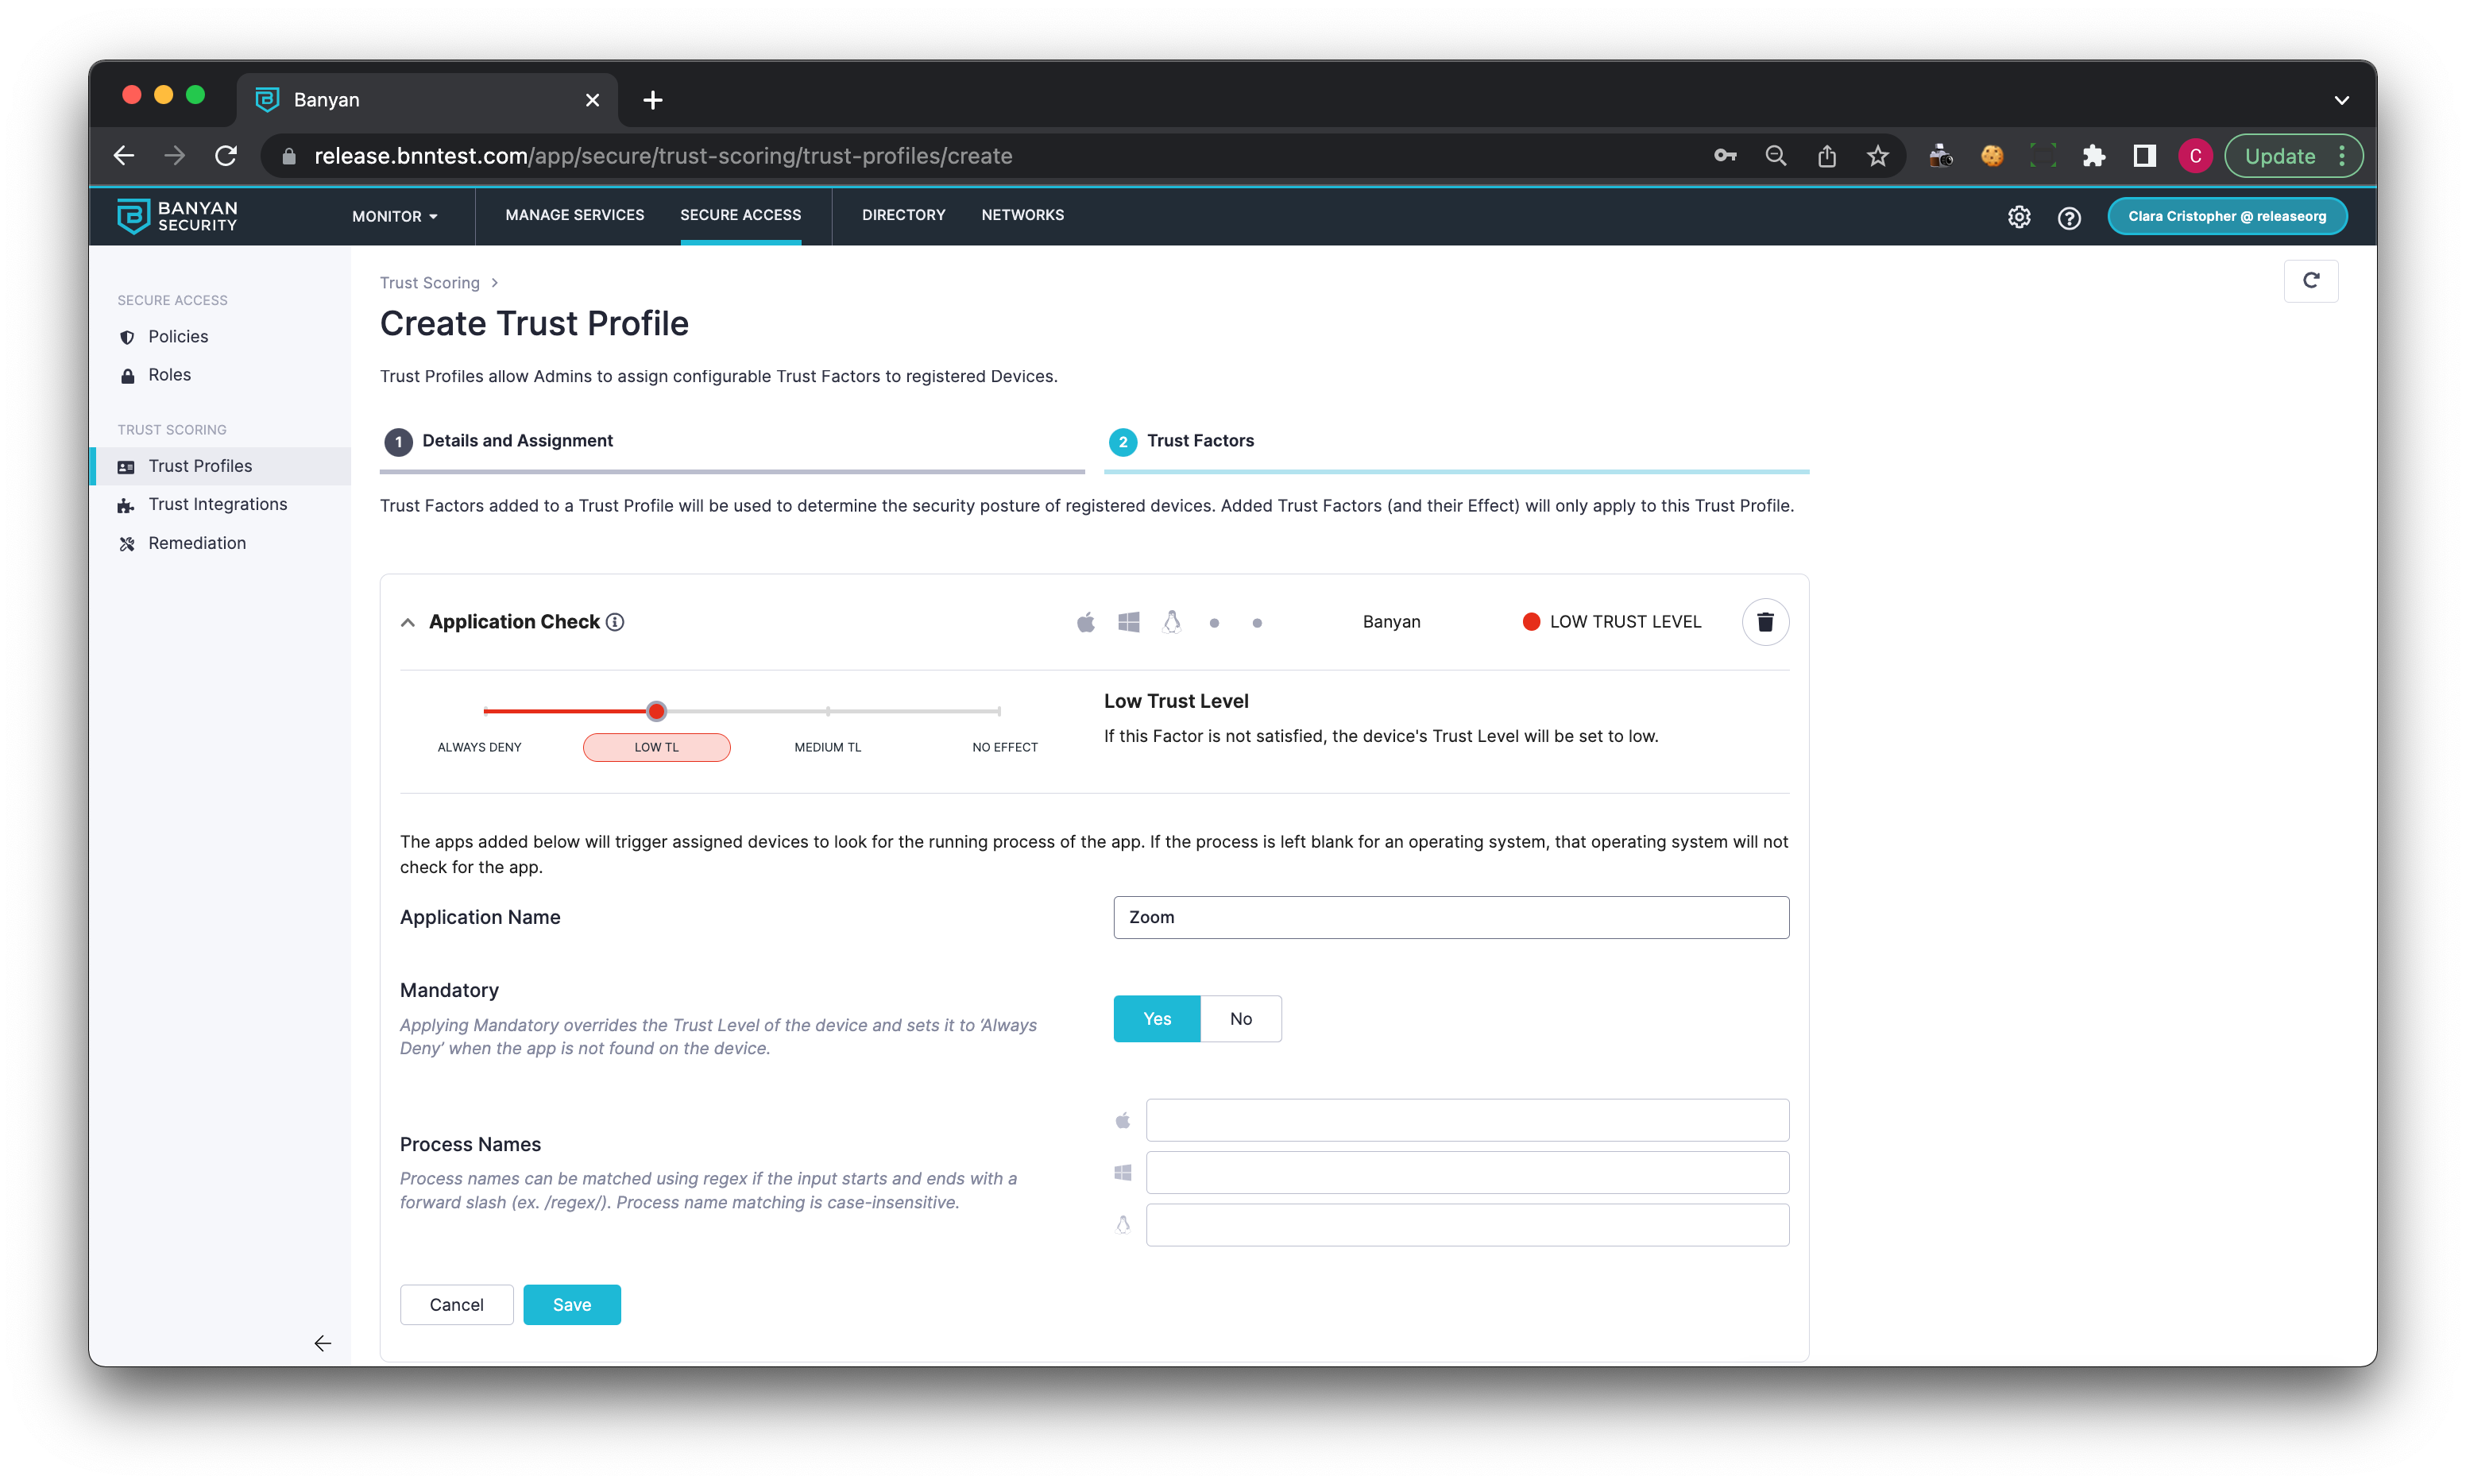This screenshot has height=1484, width=2466.
Task: Set Mandatory to No
Action: 1240,1018
